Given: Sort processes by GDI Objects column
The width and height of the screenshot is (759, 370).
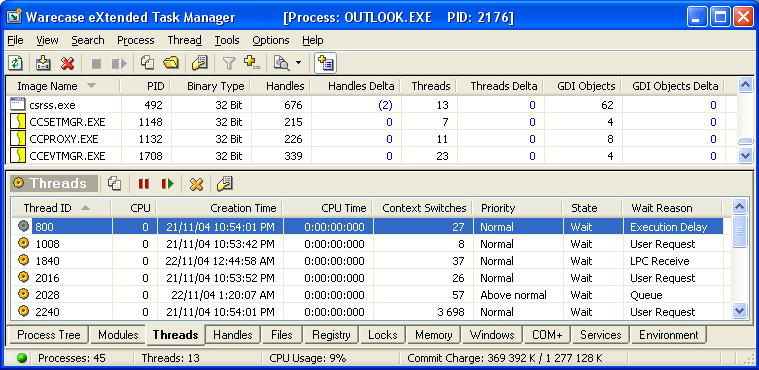Looking at the screenshot, I should click(x=583, y=86).
